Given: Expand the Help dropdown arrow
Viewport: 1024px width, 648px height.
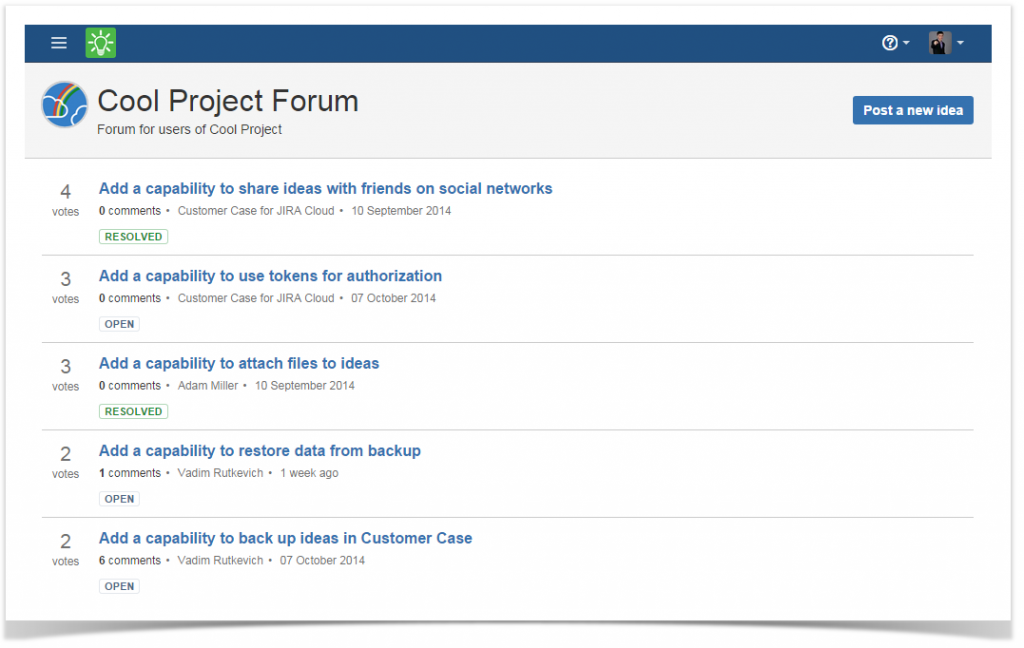Looking at the screenshot, I should click(x=905, y=42).
